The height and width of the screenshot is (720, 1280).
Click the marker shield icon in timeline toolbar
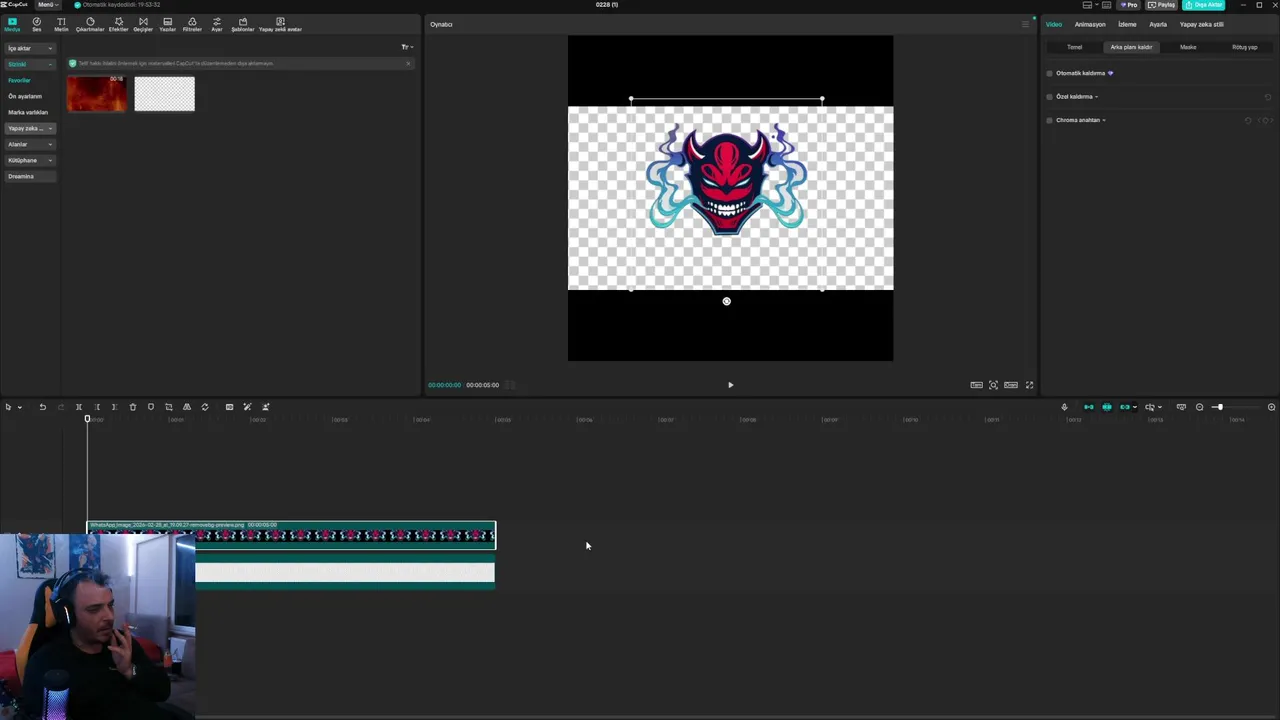[x=151, y=407]
